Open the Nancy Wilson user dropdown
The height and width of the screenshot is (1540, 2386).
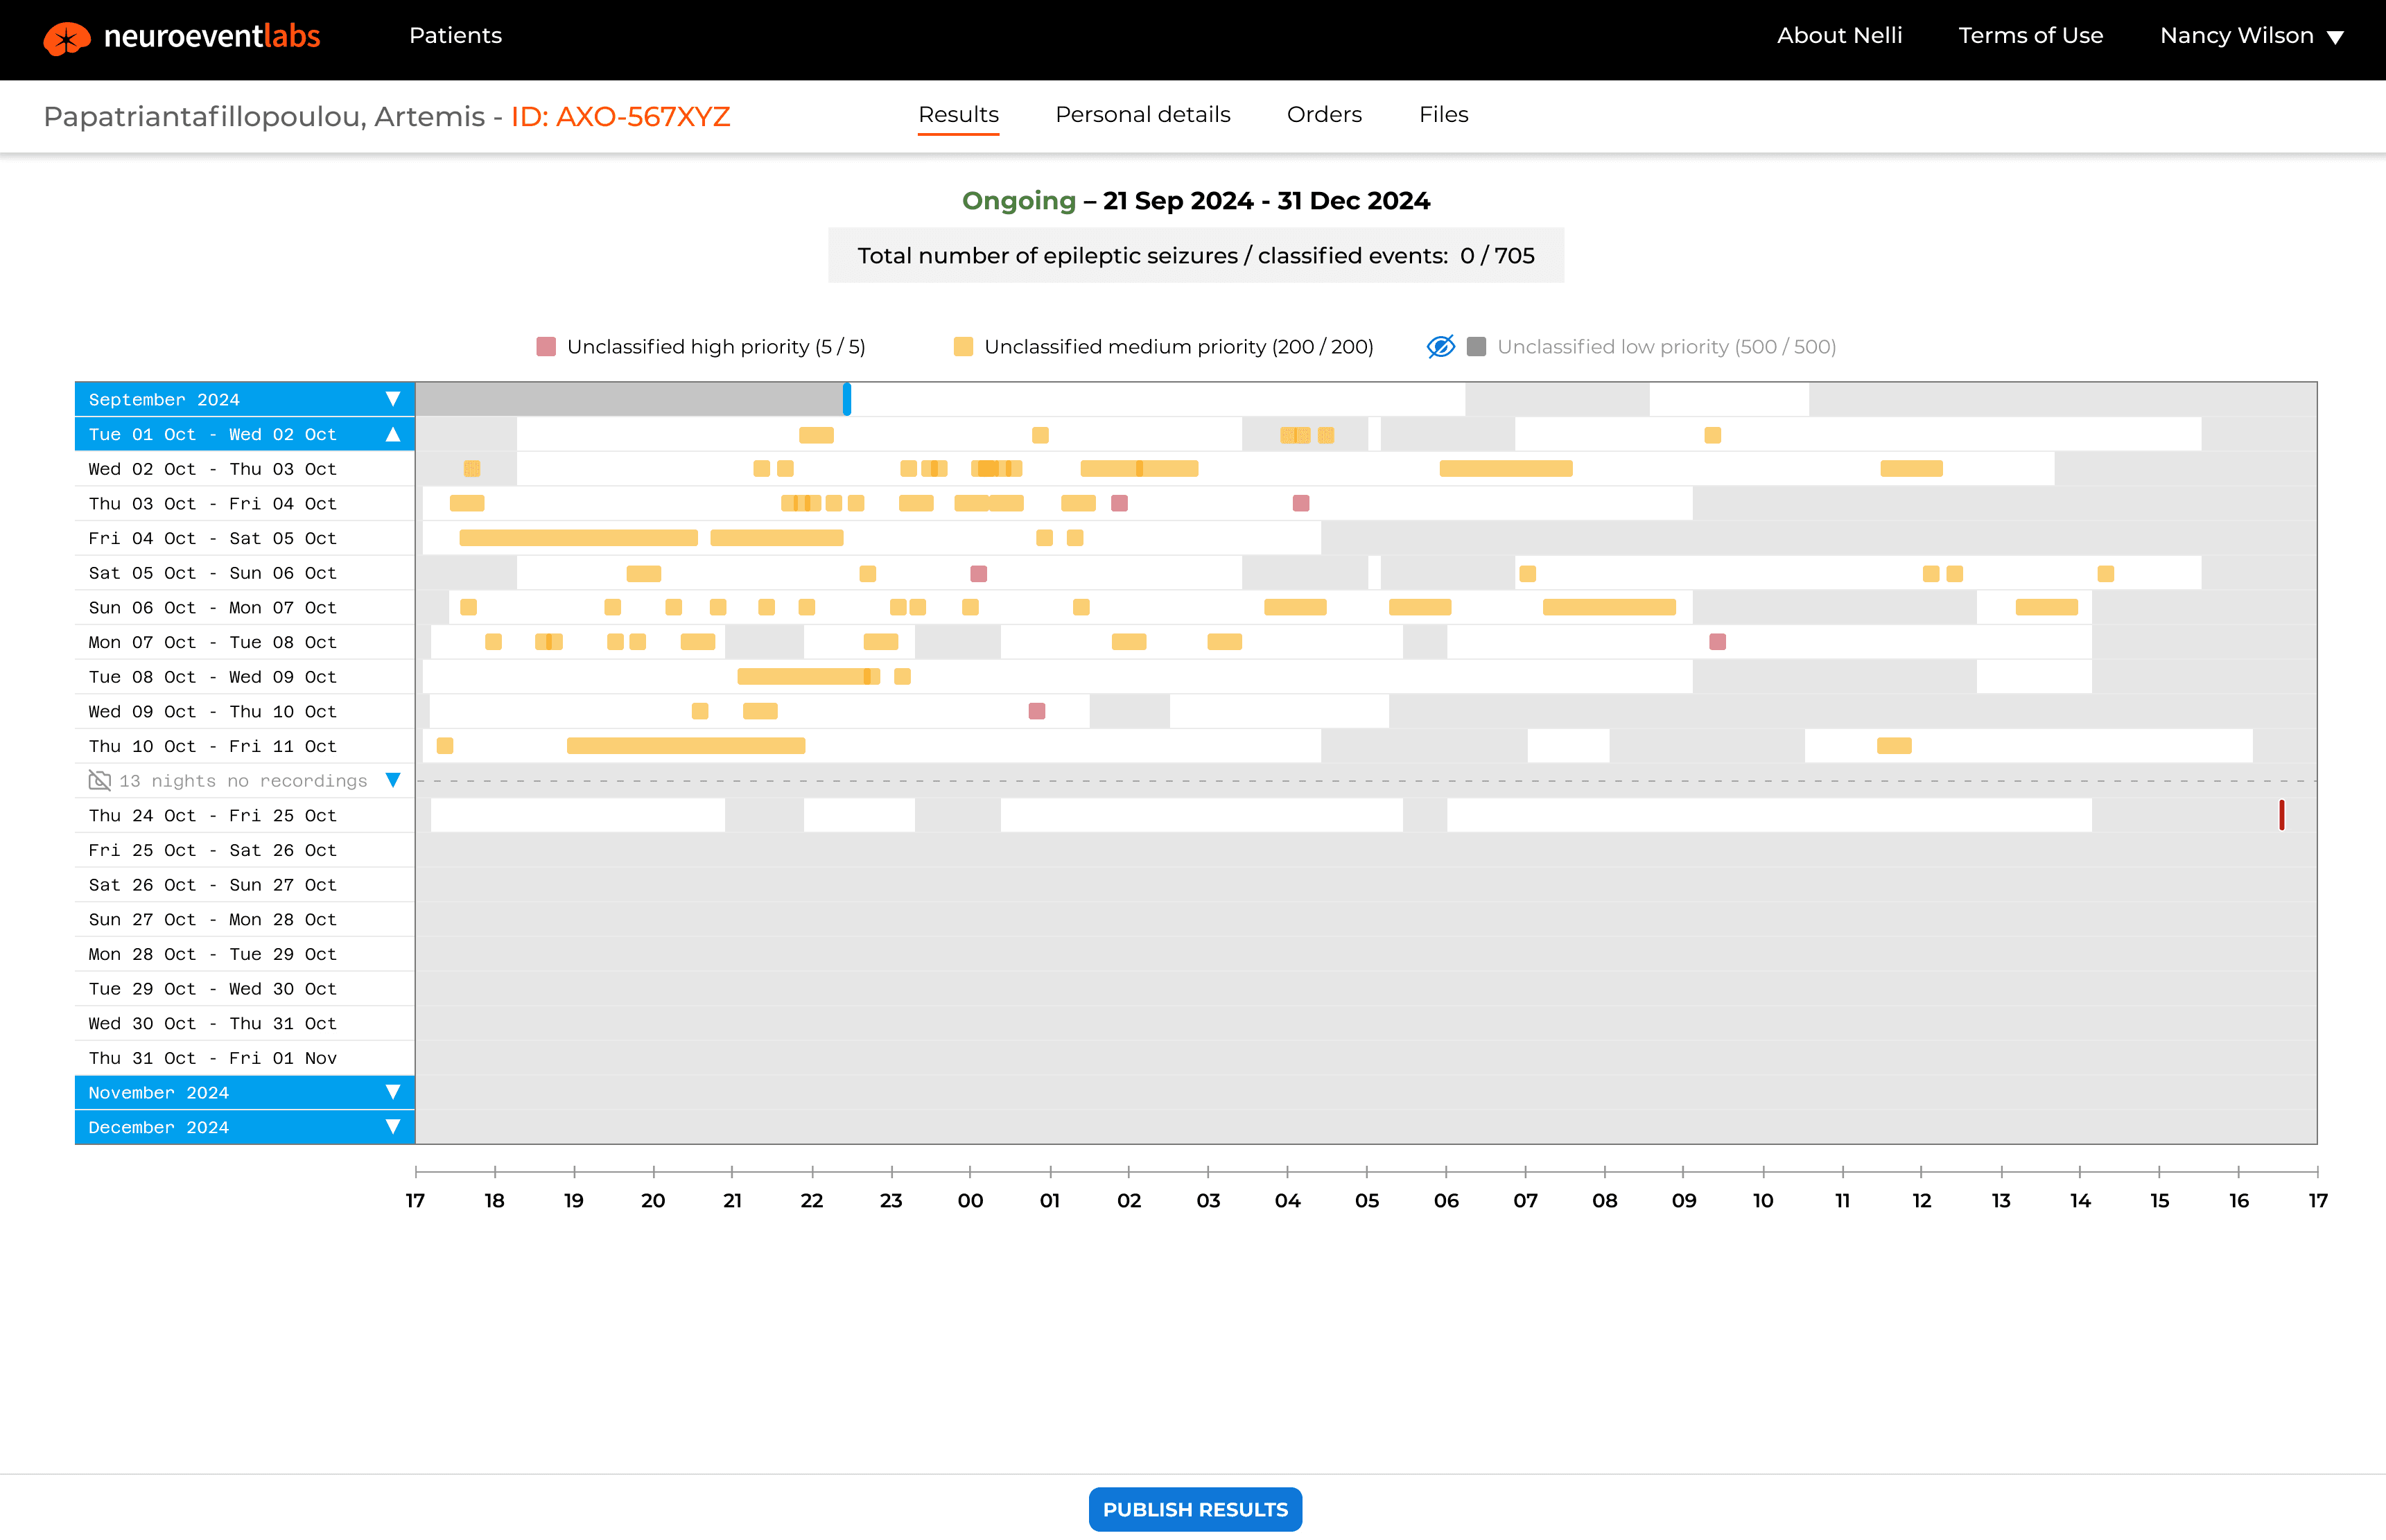(2251, 36)
